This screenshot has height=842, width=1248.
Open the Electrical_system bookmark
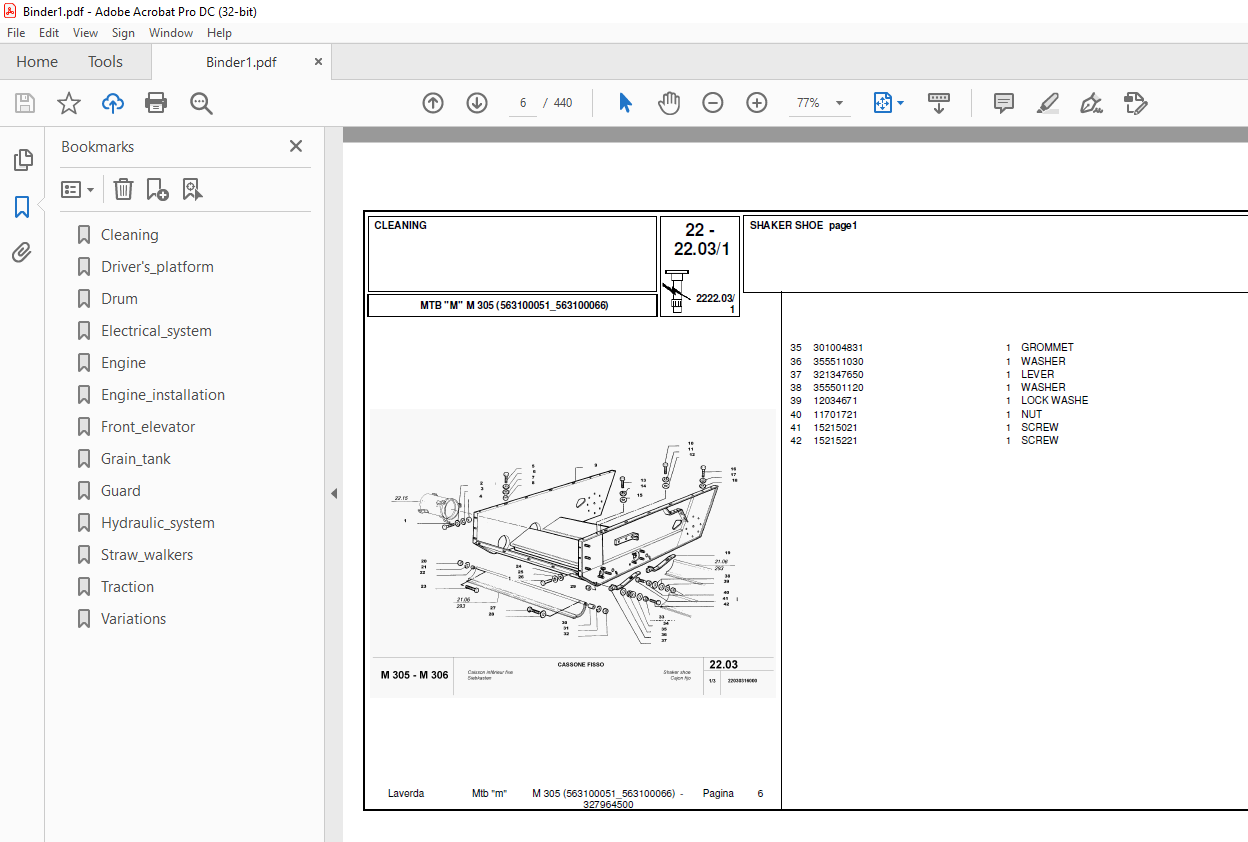pos(156,331)
